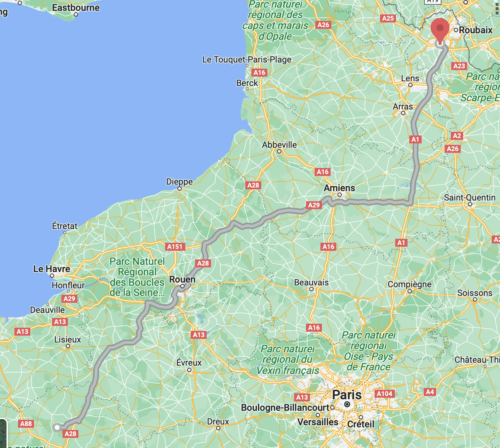Click the Le Touquet-Paris-Plage label
This screenshot has width=500, height=448.
click(x=247, y=60)
